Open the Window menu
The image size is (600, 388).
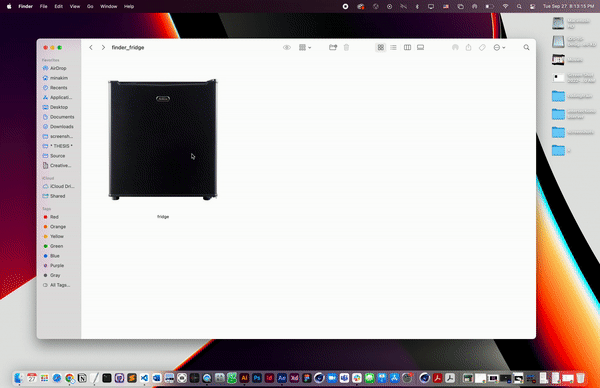[109, 6]
